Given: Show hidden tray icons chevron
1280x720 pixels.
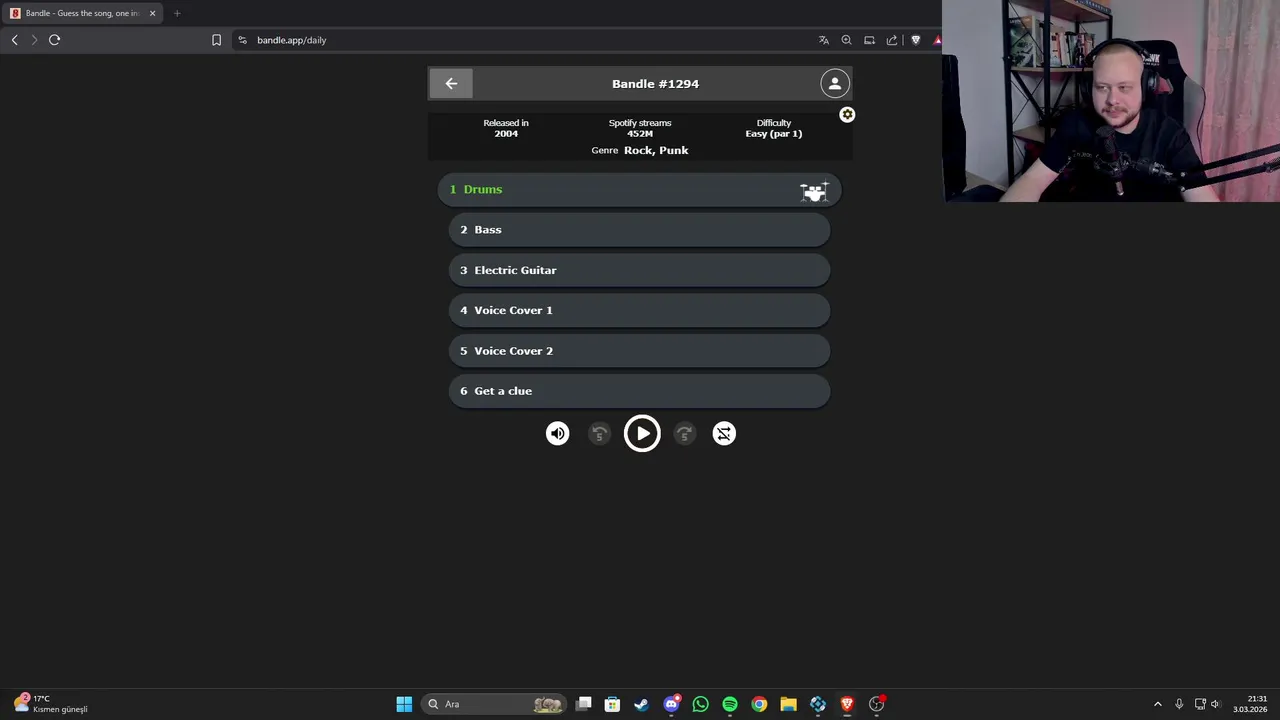Looking at the screenshot, I should pyautogui.click(x=1158, y=704).
